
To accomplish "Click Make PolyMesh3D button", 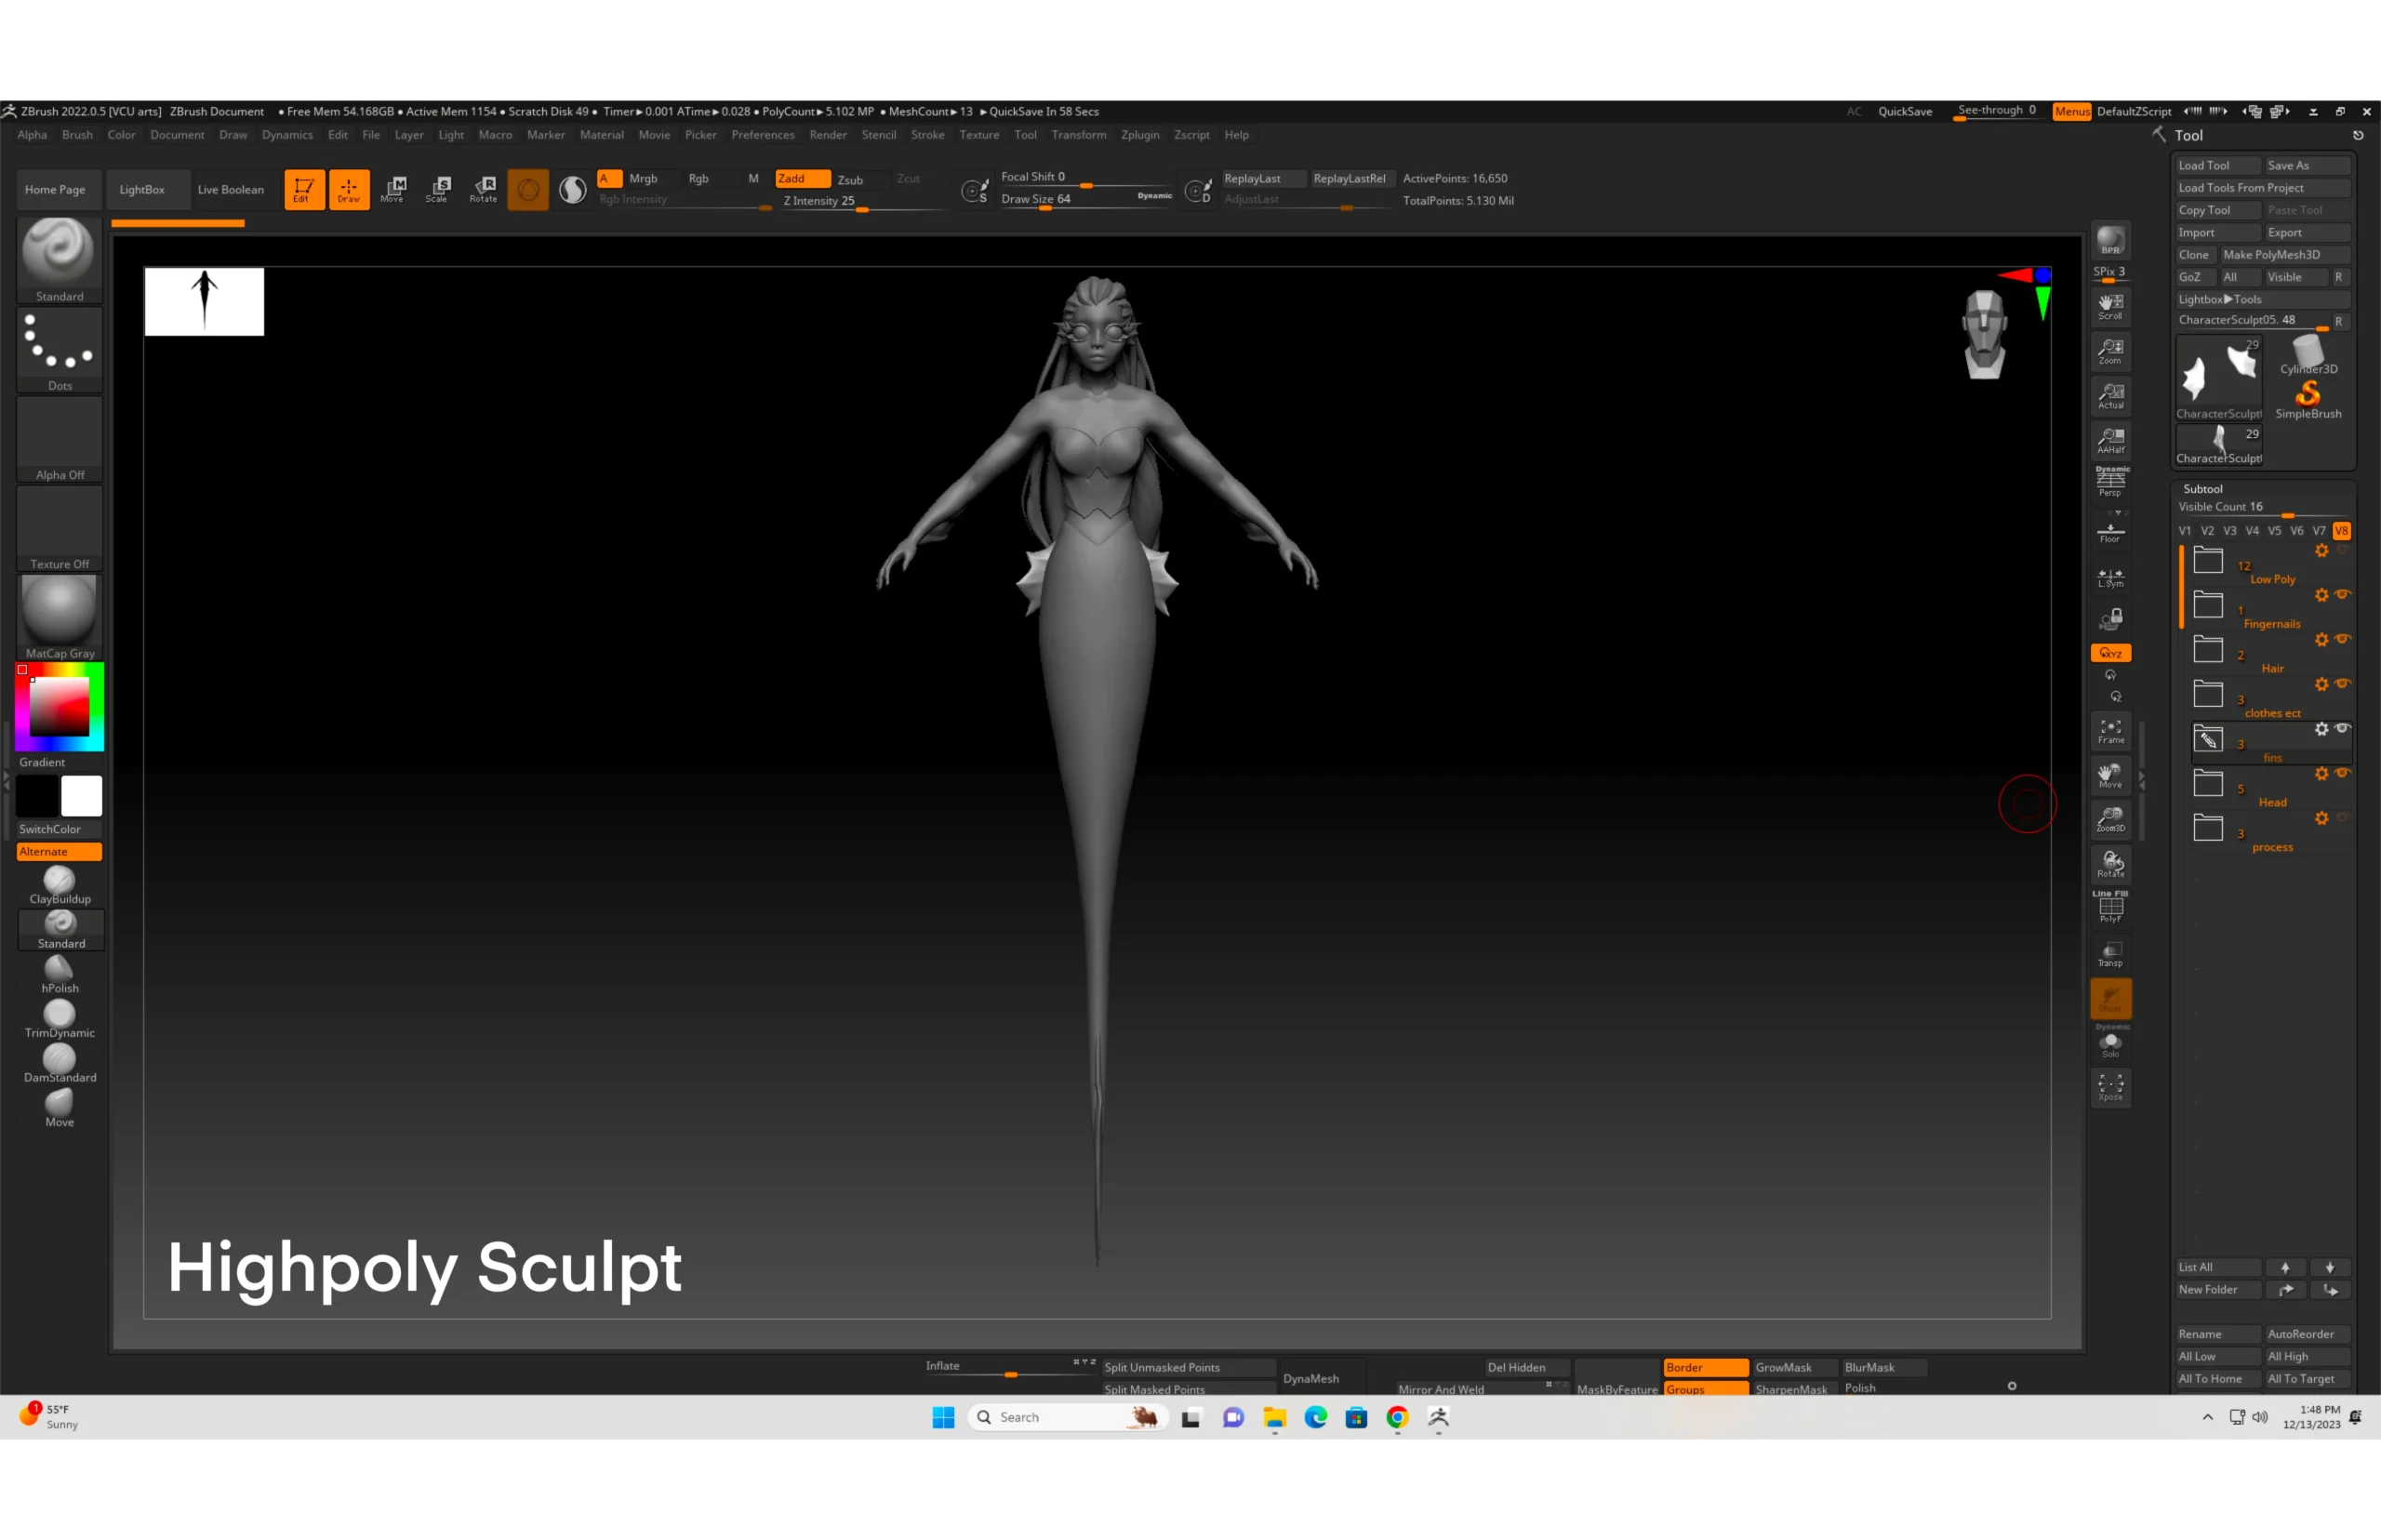I will pyautogui.click(x=2284, y=254).
